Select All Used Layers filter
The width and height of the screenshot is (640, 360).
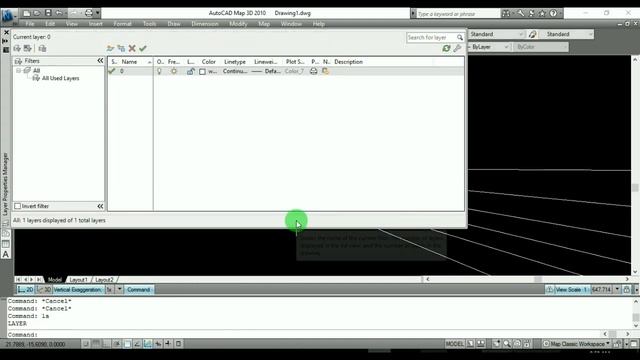click(x=60, y=78)
